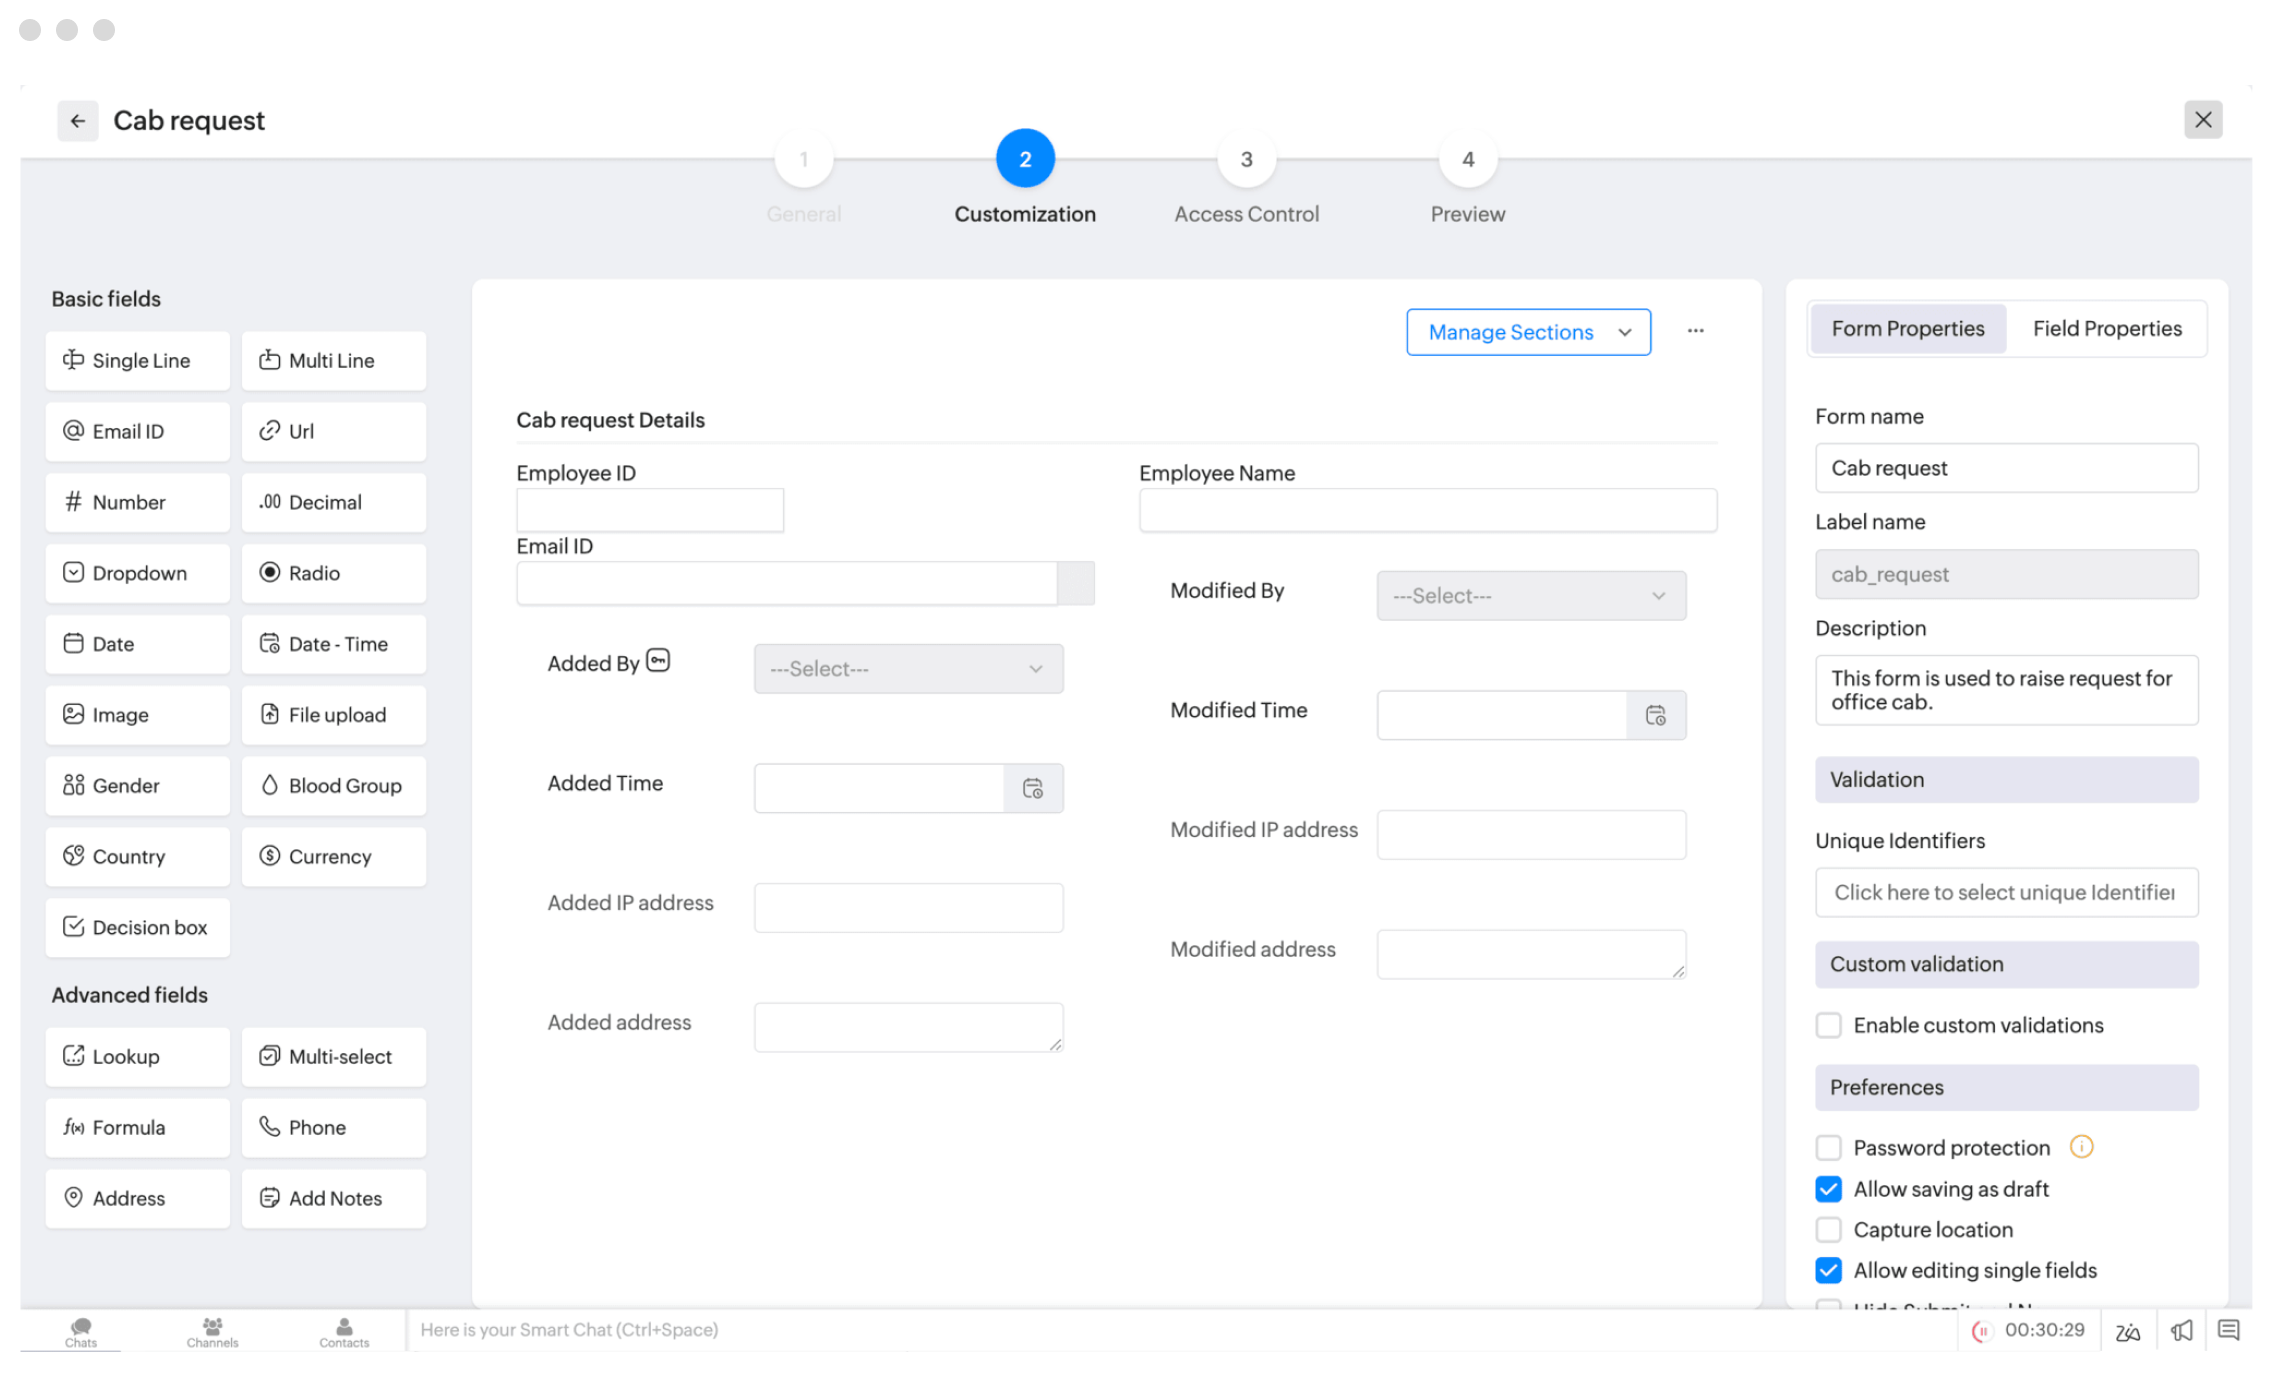Uncheck Allow saving as draft
The width and height of the screenshot is (2272, 1384).
tap(1829, 1189)
